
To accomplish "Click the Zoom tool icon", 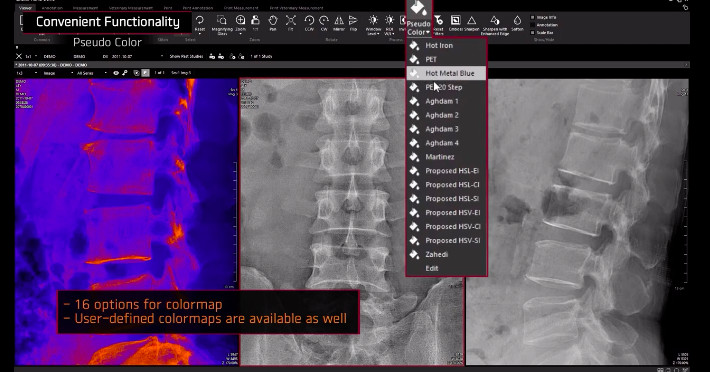I will [x=240, y=20].
